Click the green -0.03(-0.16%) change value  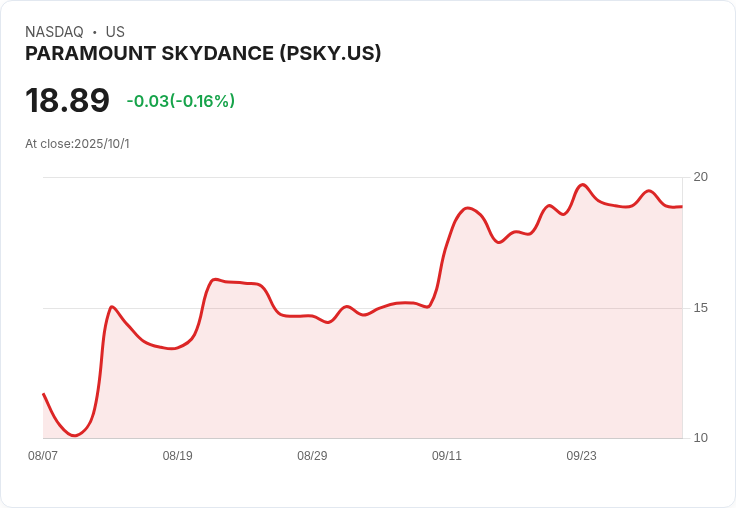click(180, 101)
